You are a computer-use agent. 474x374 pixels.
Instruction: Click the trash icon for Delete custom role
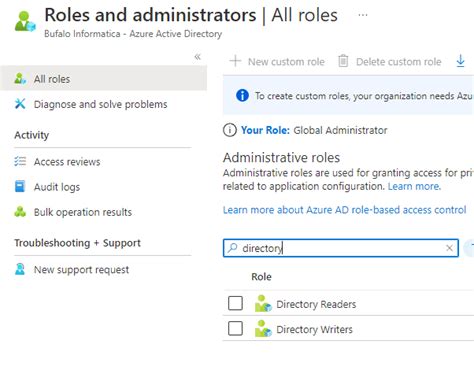coord(343,61)
